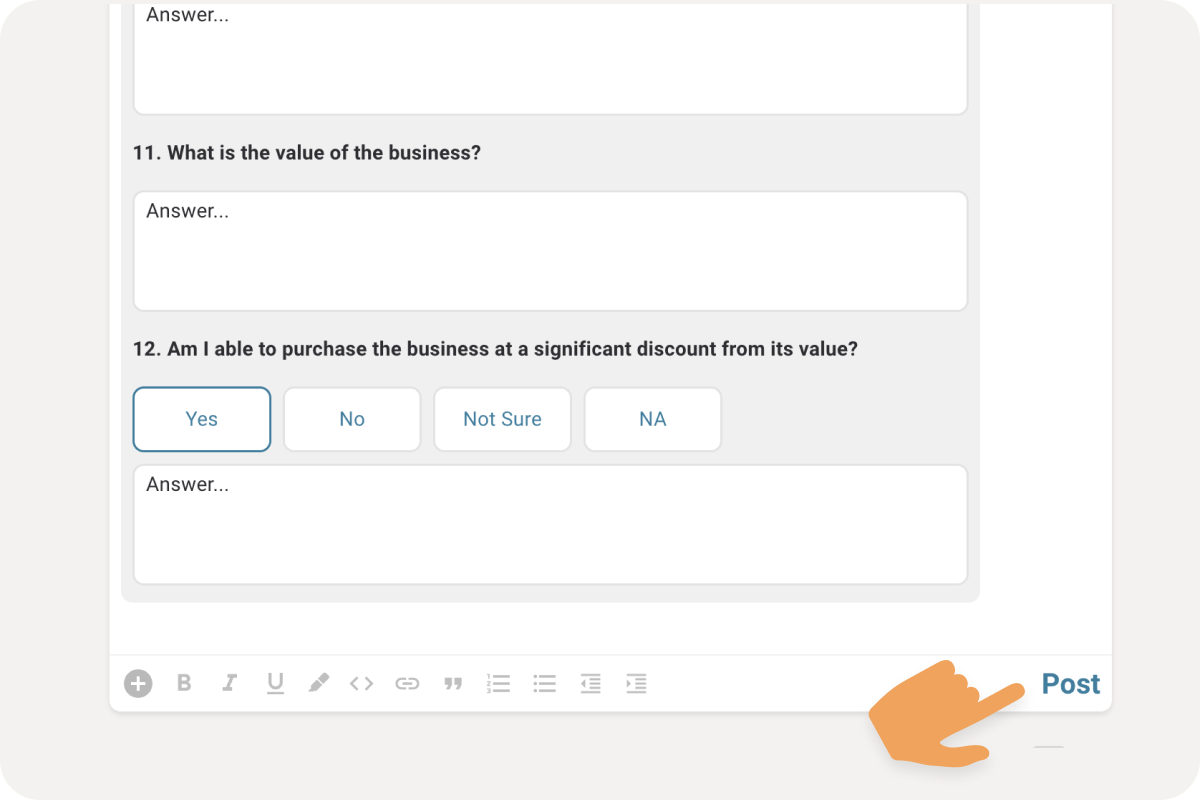Select the highlighter marker tool
This screenshot has width=1200, height=800.
(x=318, y=683)
